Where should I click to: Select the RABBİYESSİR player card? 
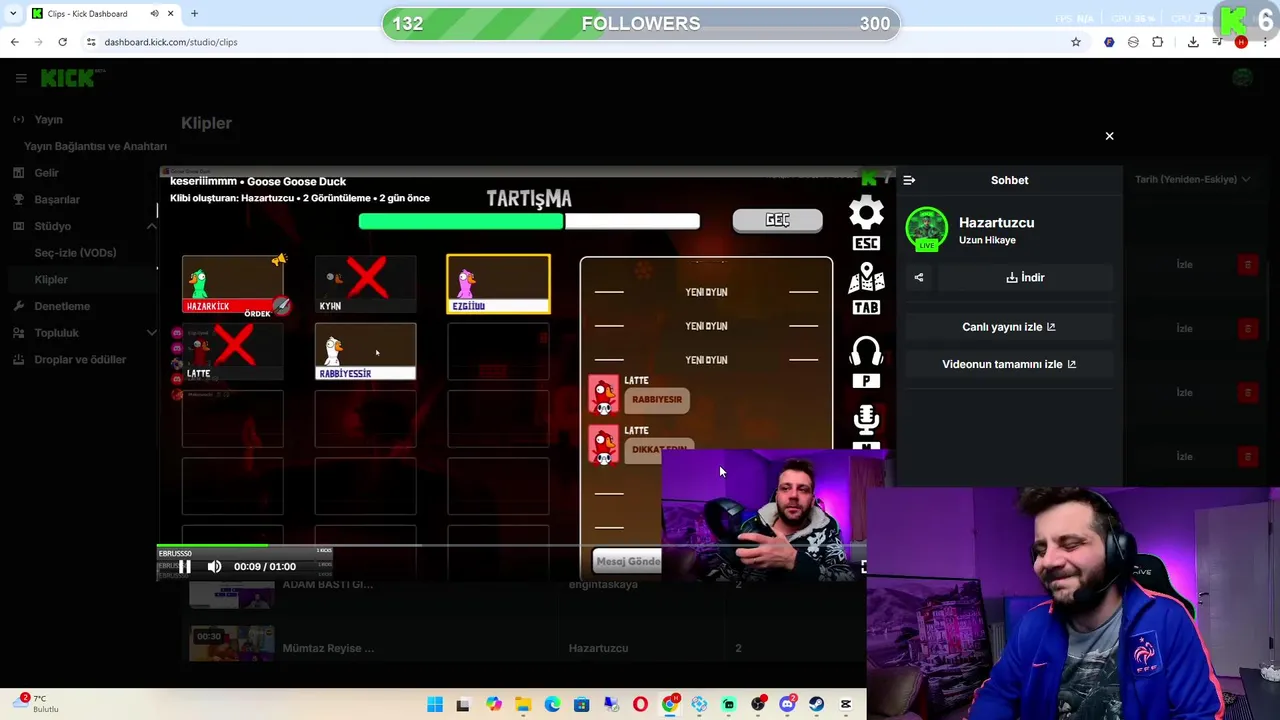[365, 351]
